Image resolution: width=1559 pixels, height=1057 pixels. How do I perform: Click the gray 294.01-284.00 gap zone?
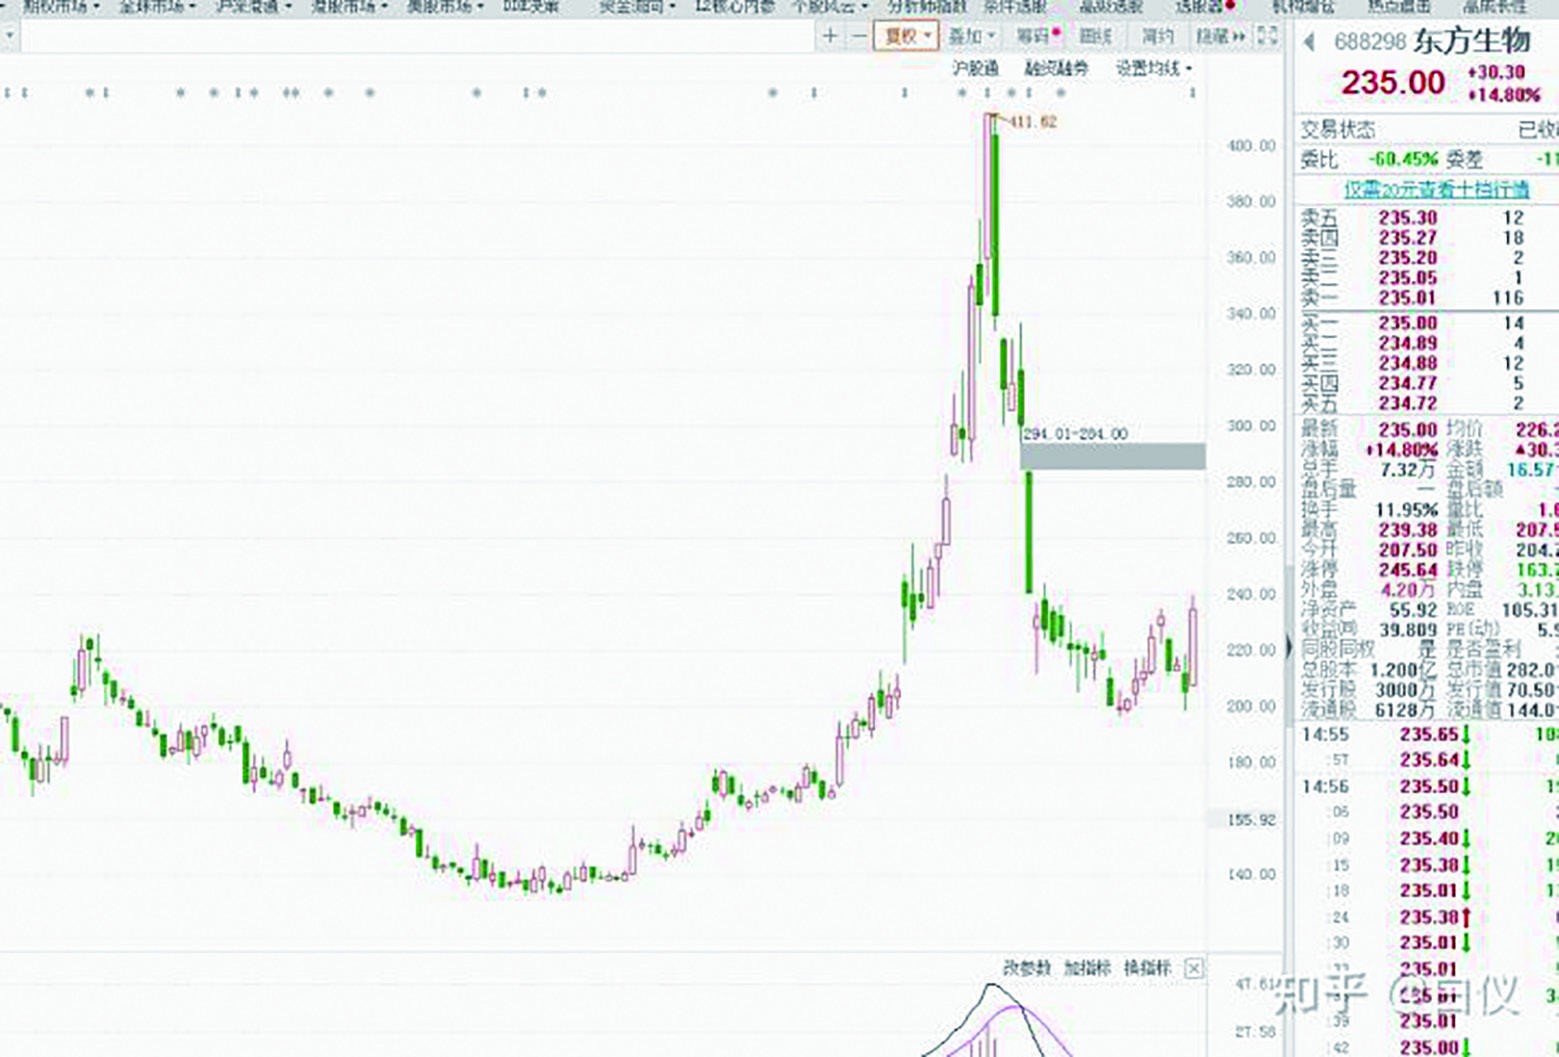[x=1112, y=456]
